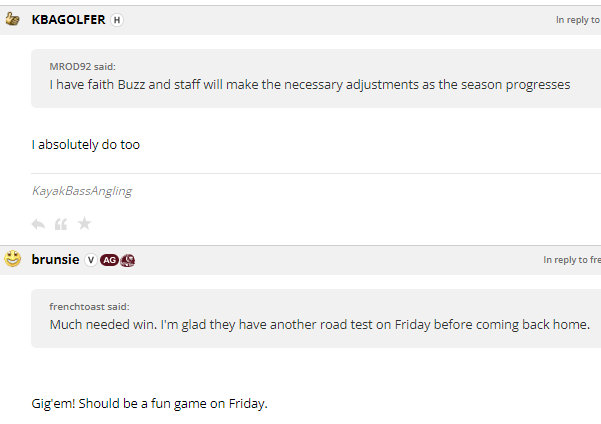Viewport: 601px width, 424px height.
Task: Click the quoted frenchtoast "Much needed win" message
Action: point(320,325)
